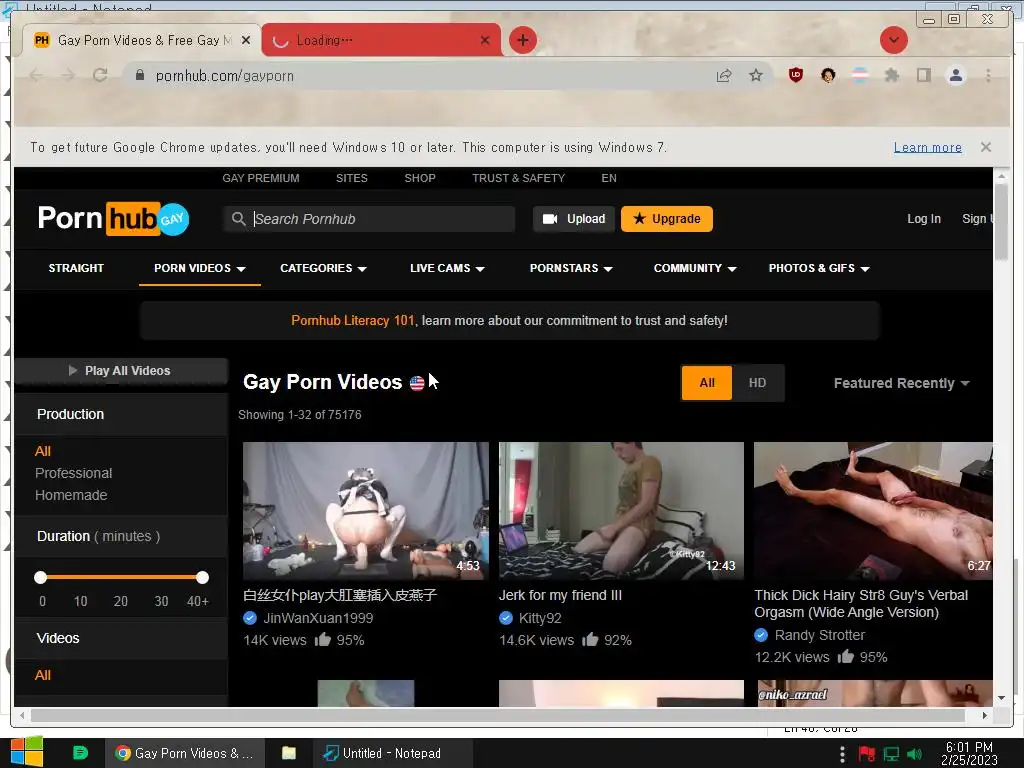Open the uBlock Origin extension icon
This screenshot has height=768, width=1024.
click(x=795, y=75)
